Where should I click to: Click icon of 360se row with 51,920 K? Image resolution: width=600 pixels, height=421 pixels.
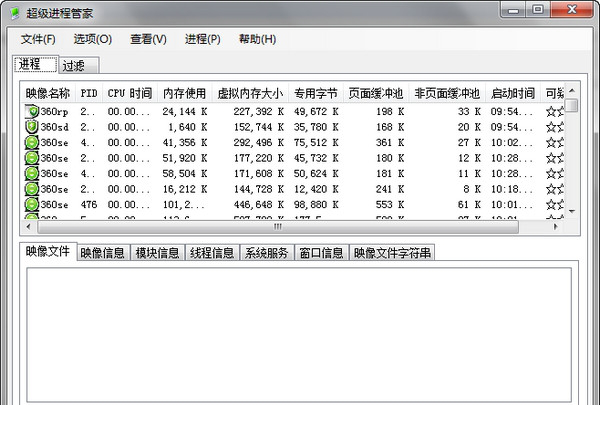32,158
